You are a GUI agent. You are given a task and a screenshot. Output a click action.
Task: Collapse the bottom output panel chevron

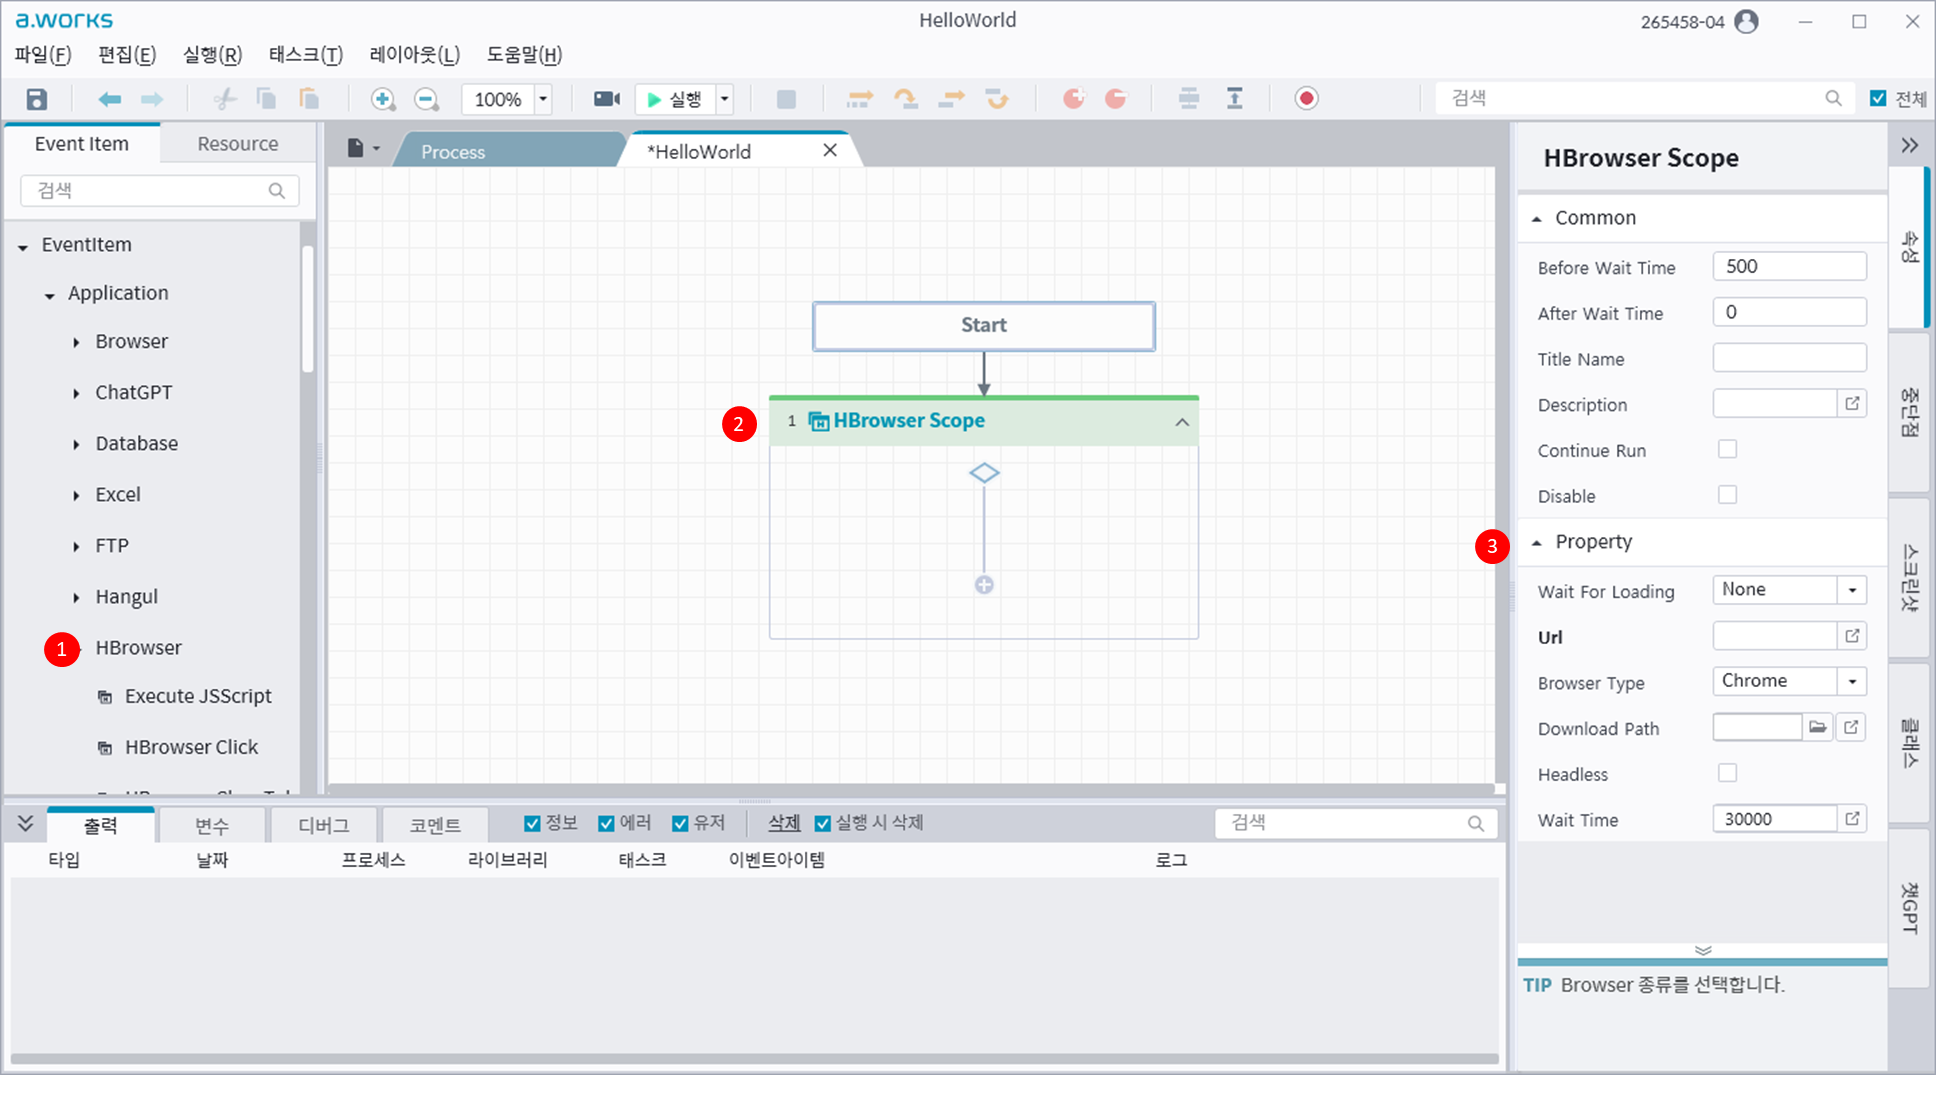(x=26, y=823)
